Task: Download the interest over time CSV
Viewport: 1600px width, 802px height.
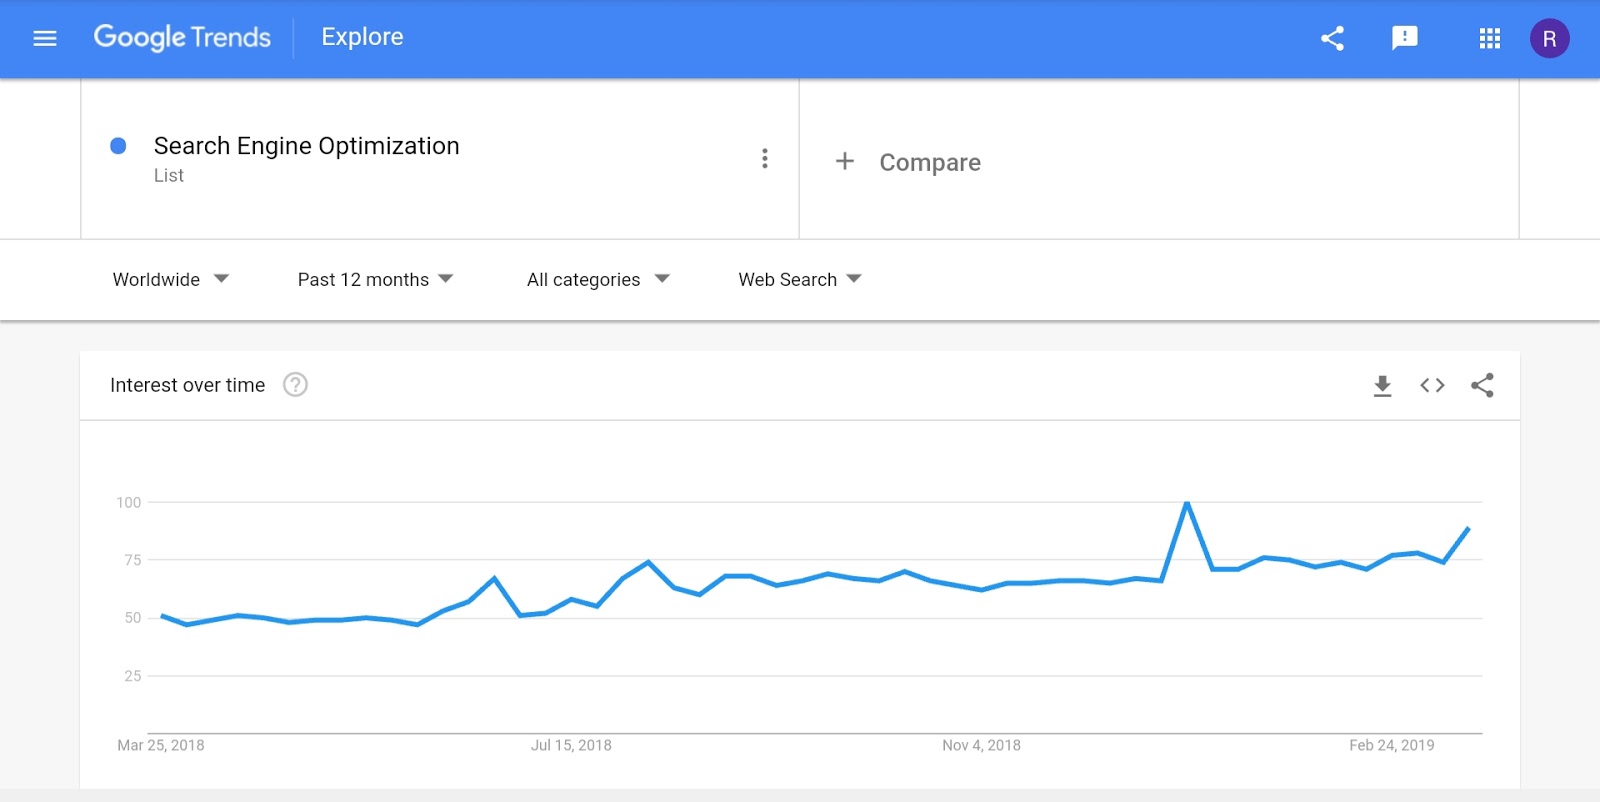Action: tap(1382, 386)
